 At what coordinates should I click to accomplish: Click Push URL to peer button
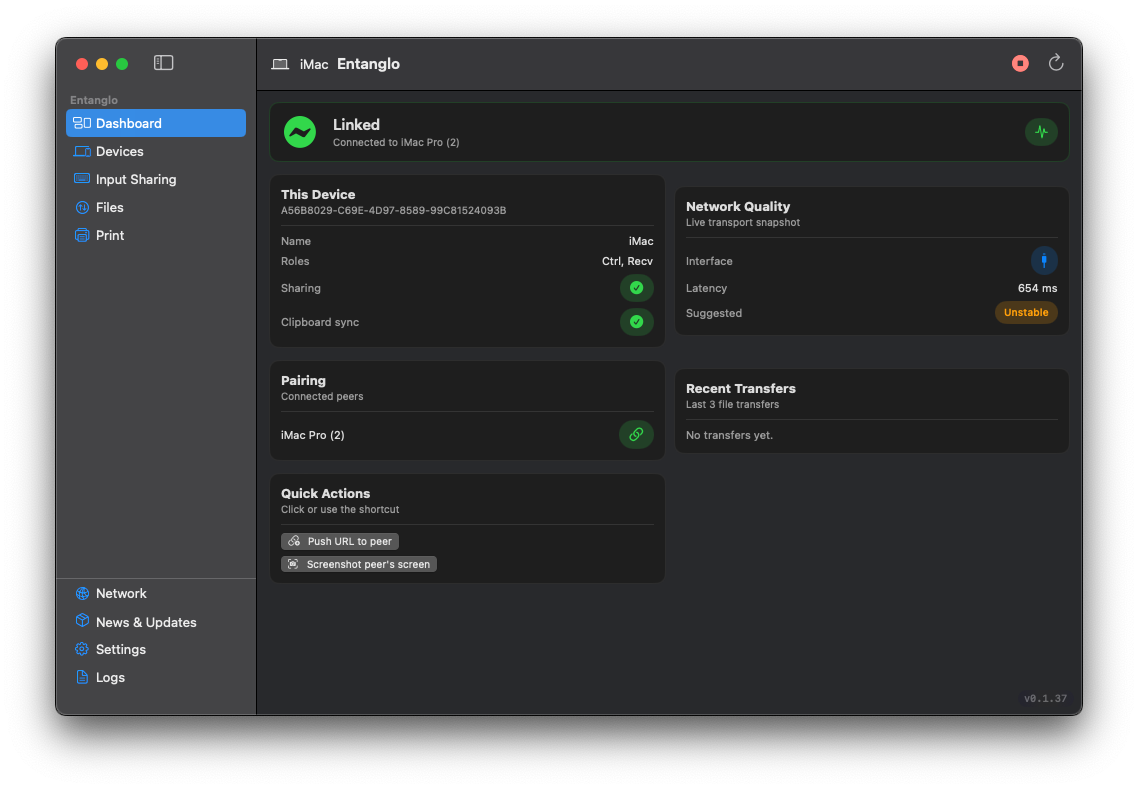point(340,541)
